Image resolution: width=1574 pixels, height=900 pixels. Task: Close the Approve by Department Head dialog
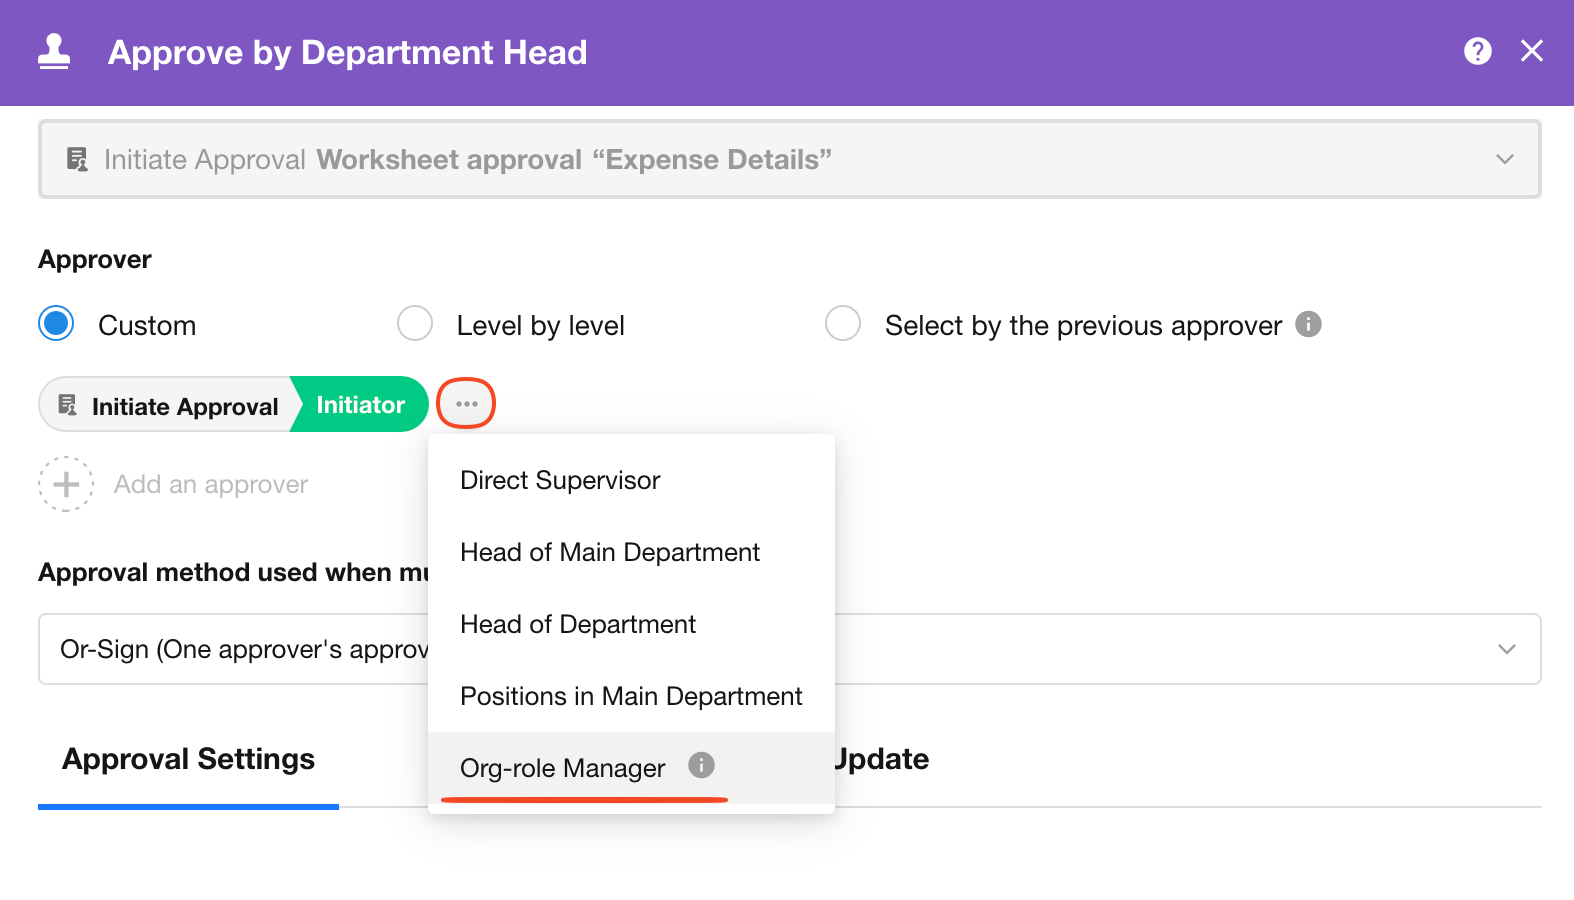click(1531, 51)
